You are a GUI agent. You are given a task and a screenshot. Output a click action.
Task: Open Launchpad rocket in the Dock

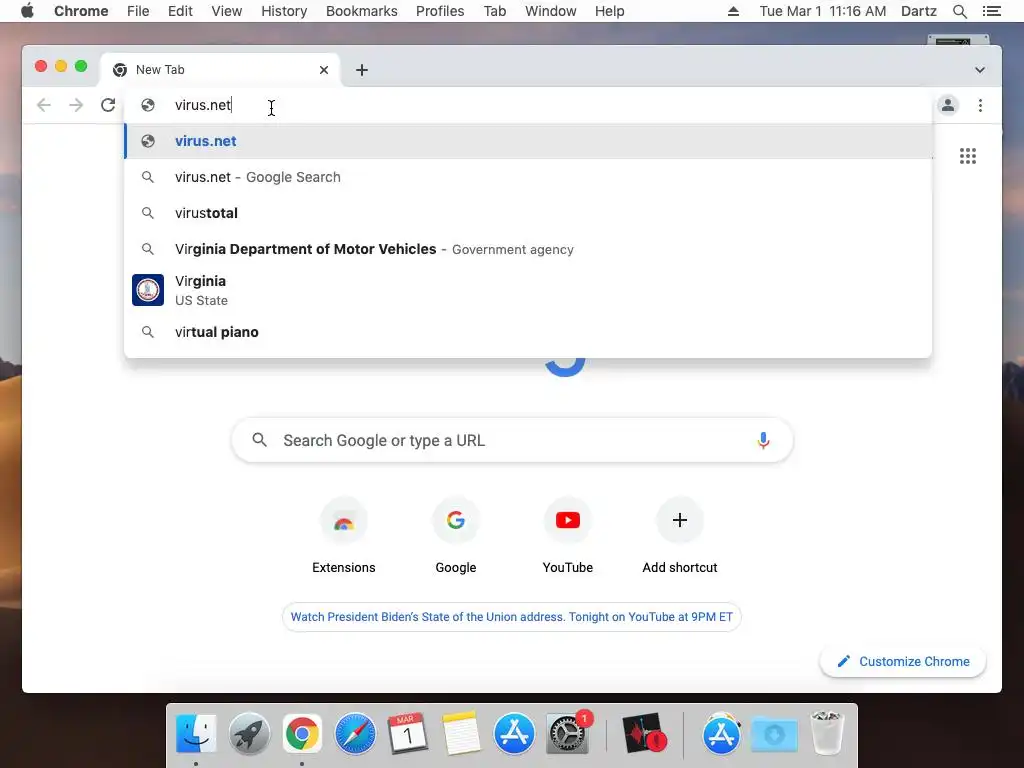249,733
